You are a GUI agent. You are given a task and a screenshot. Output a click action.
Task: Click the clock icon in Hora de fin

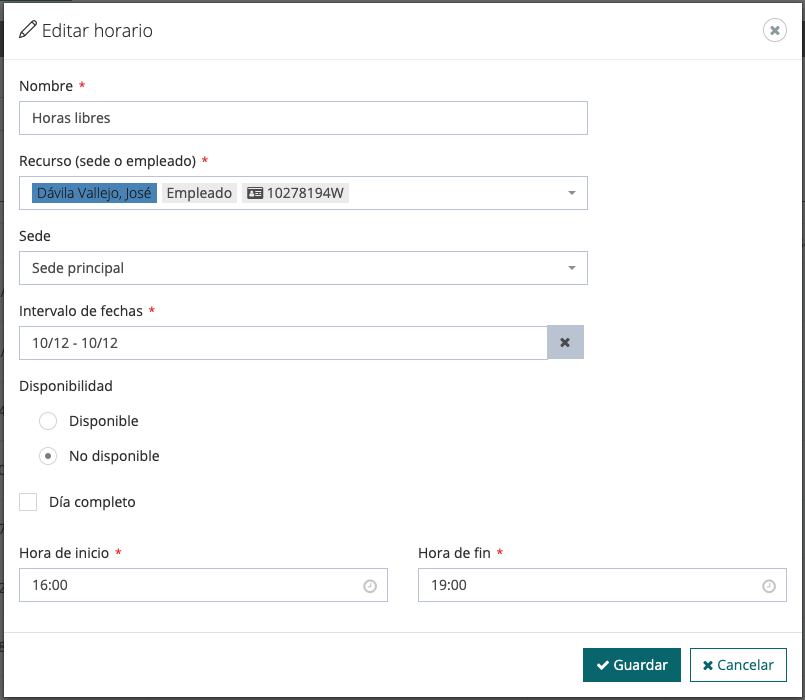[768, 586]
